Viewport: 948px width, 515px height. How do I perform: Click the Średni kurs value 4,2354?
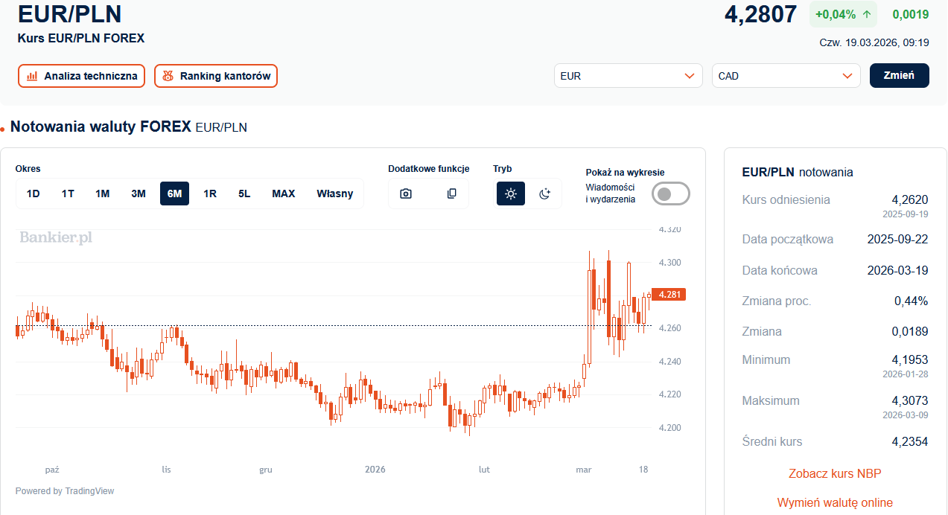910,441
